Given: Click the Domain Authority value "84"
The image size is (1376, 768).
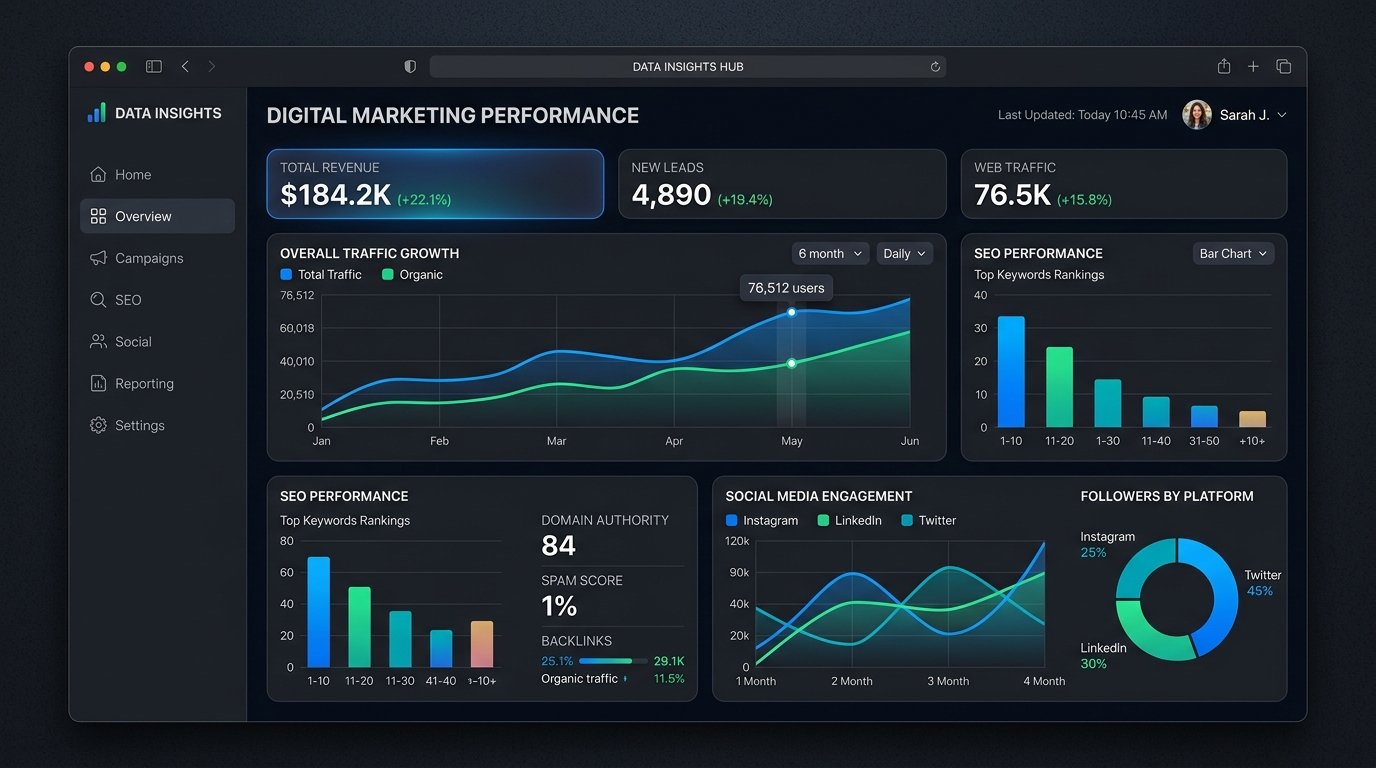Looking at the screenshot, I should click(558, 546).
